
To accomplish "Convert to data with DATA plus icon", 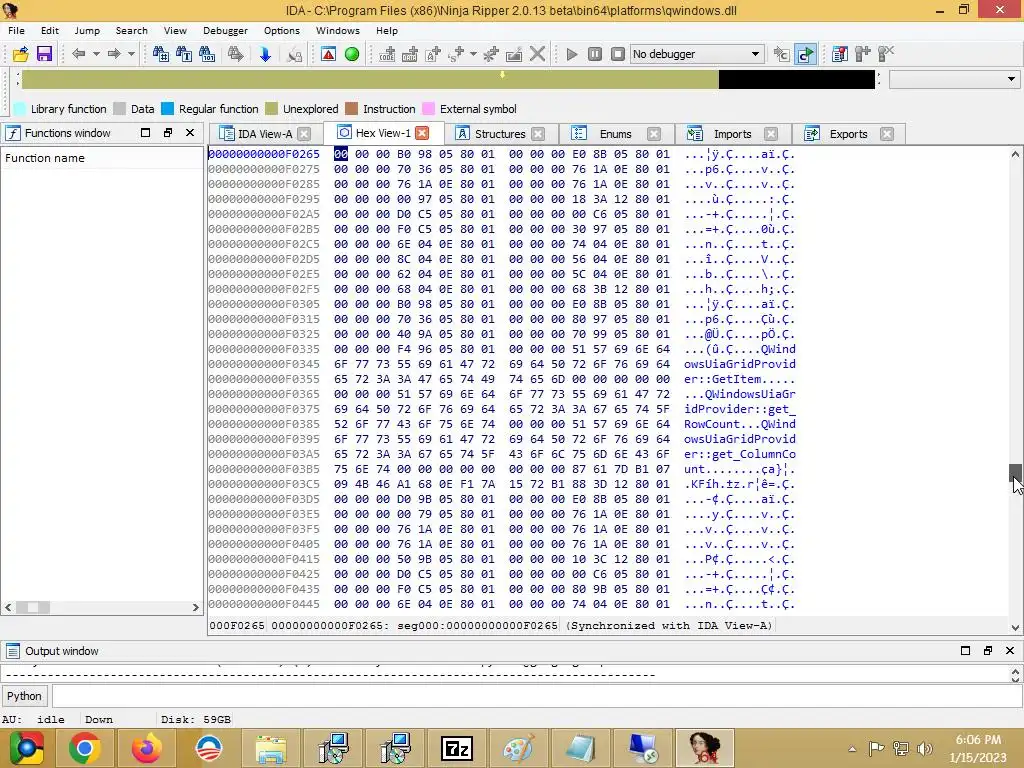I will tap(409, 54).
